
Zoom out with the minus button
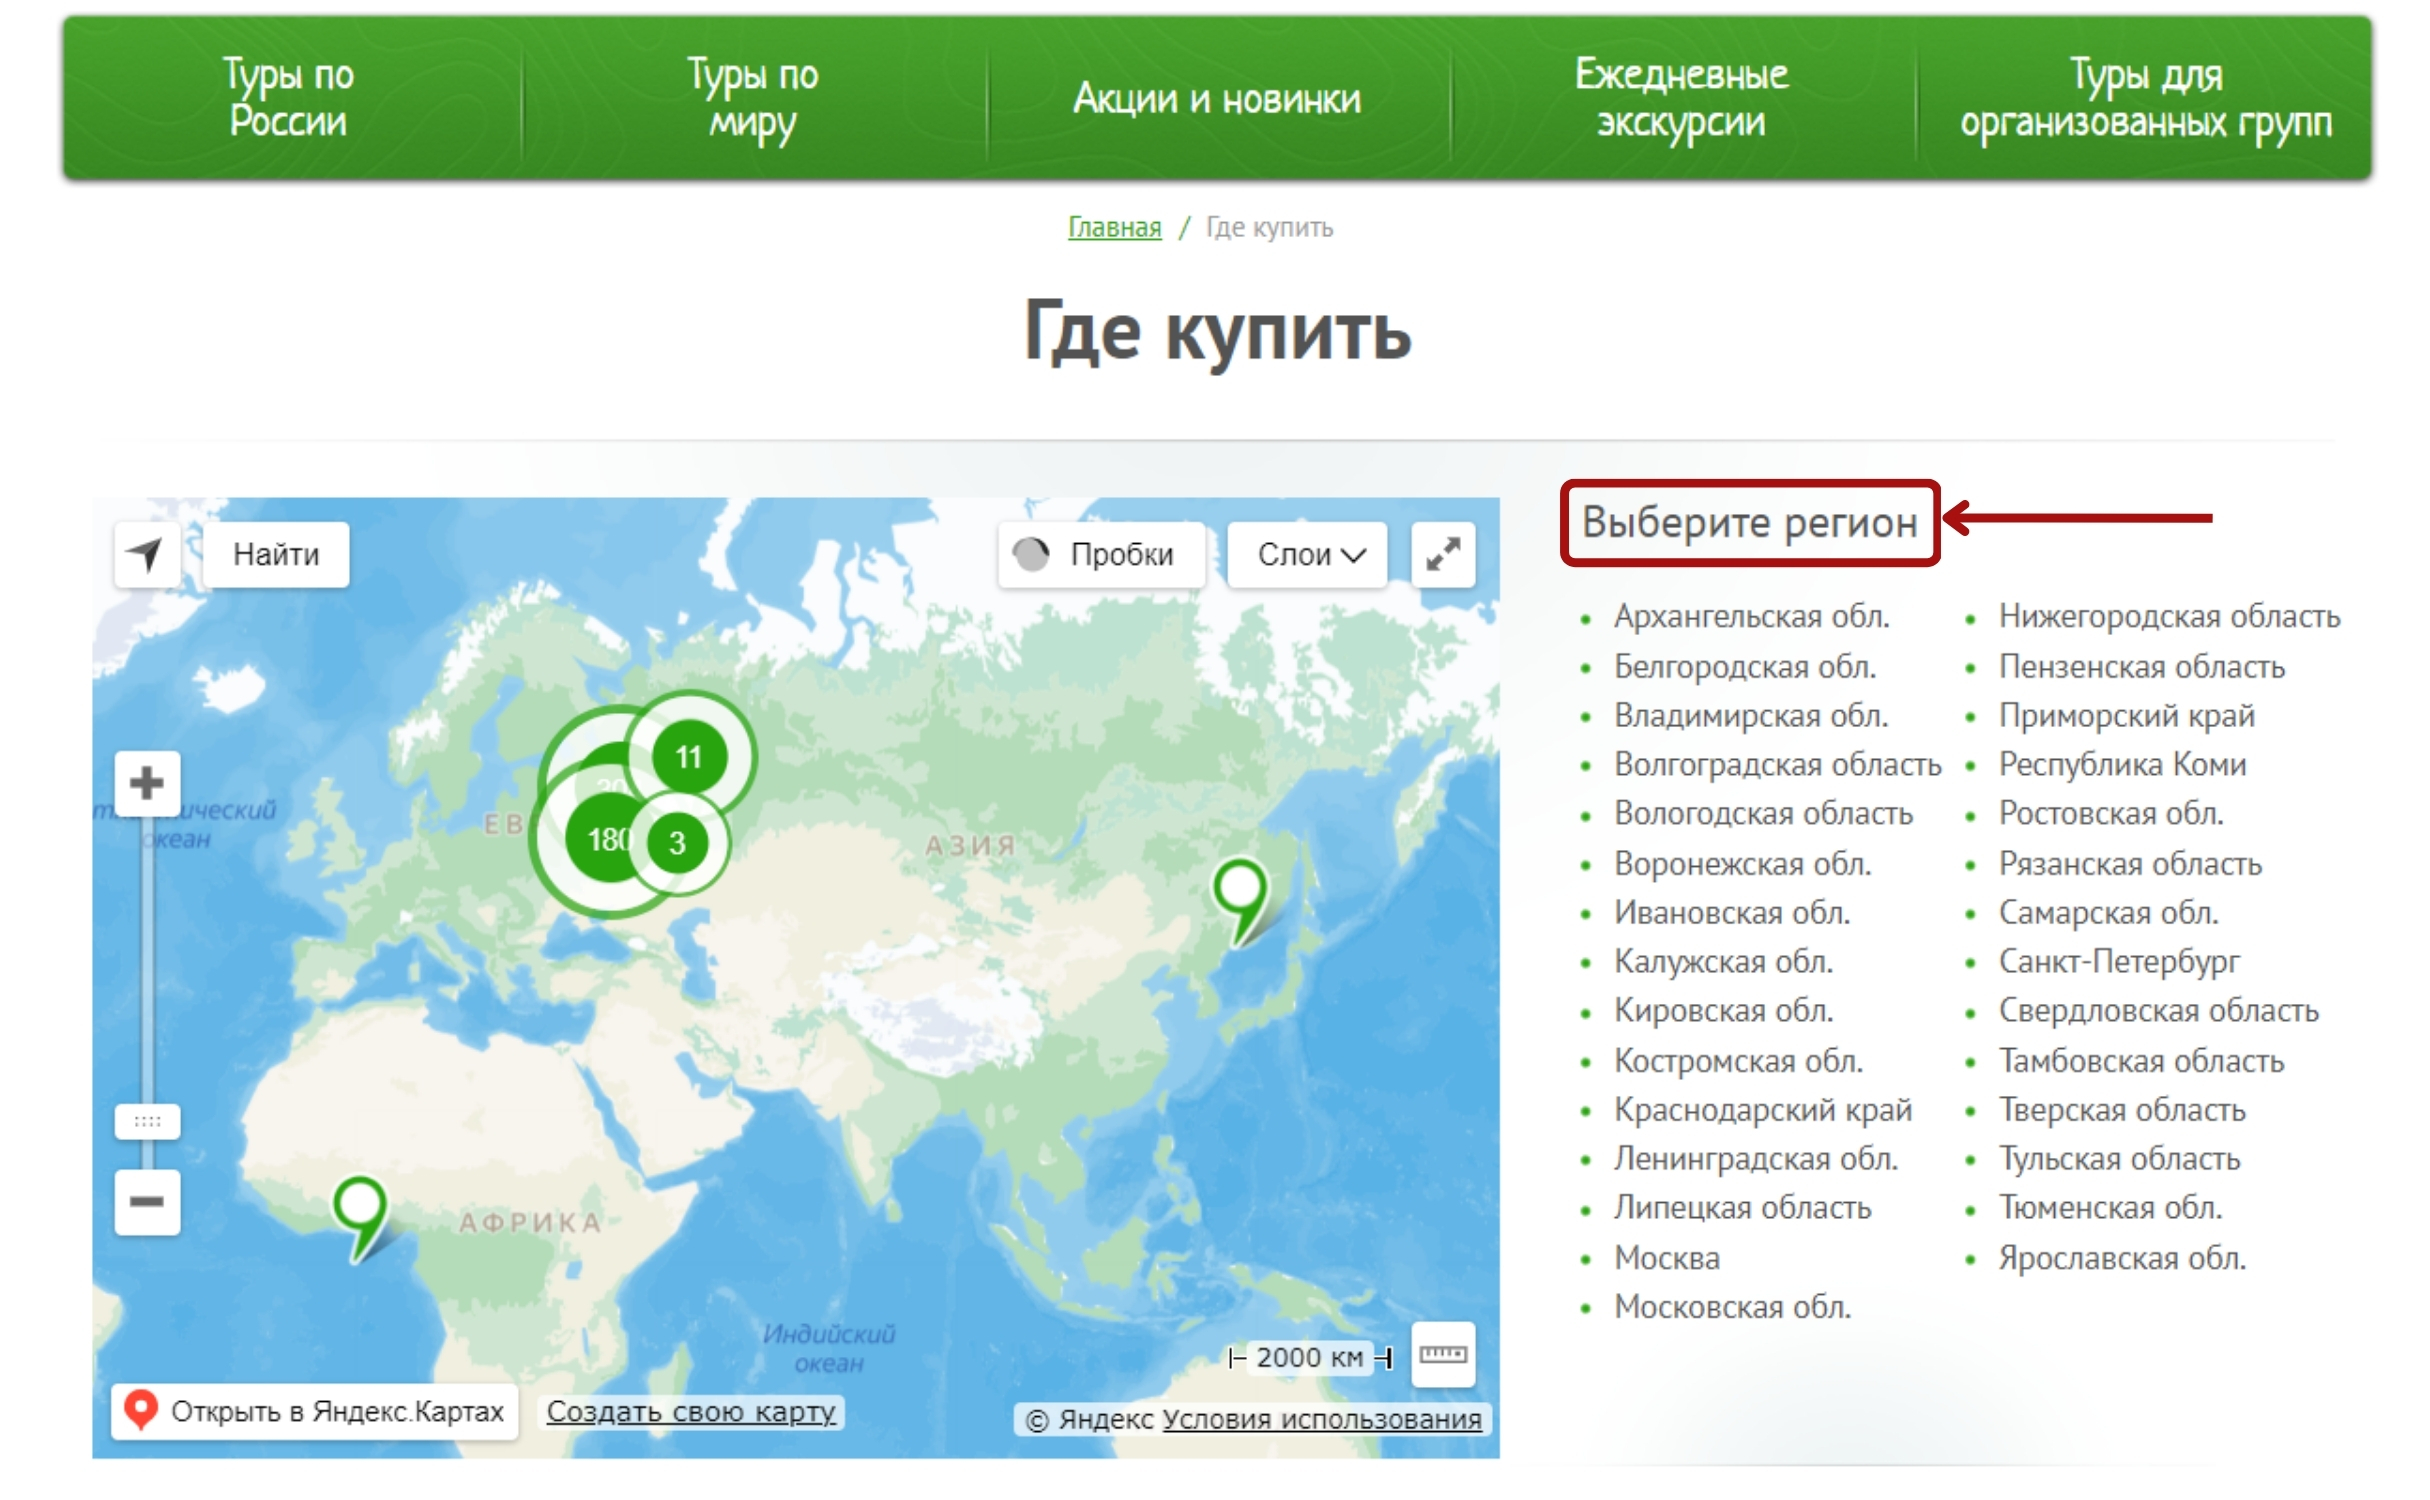pos(147,1201)
